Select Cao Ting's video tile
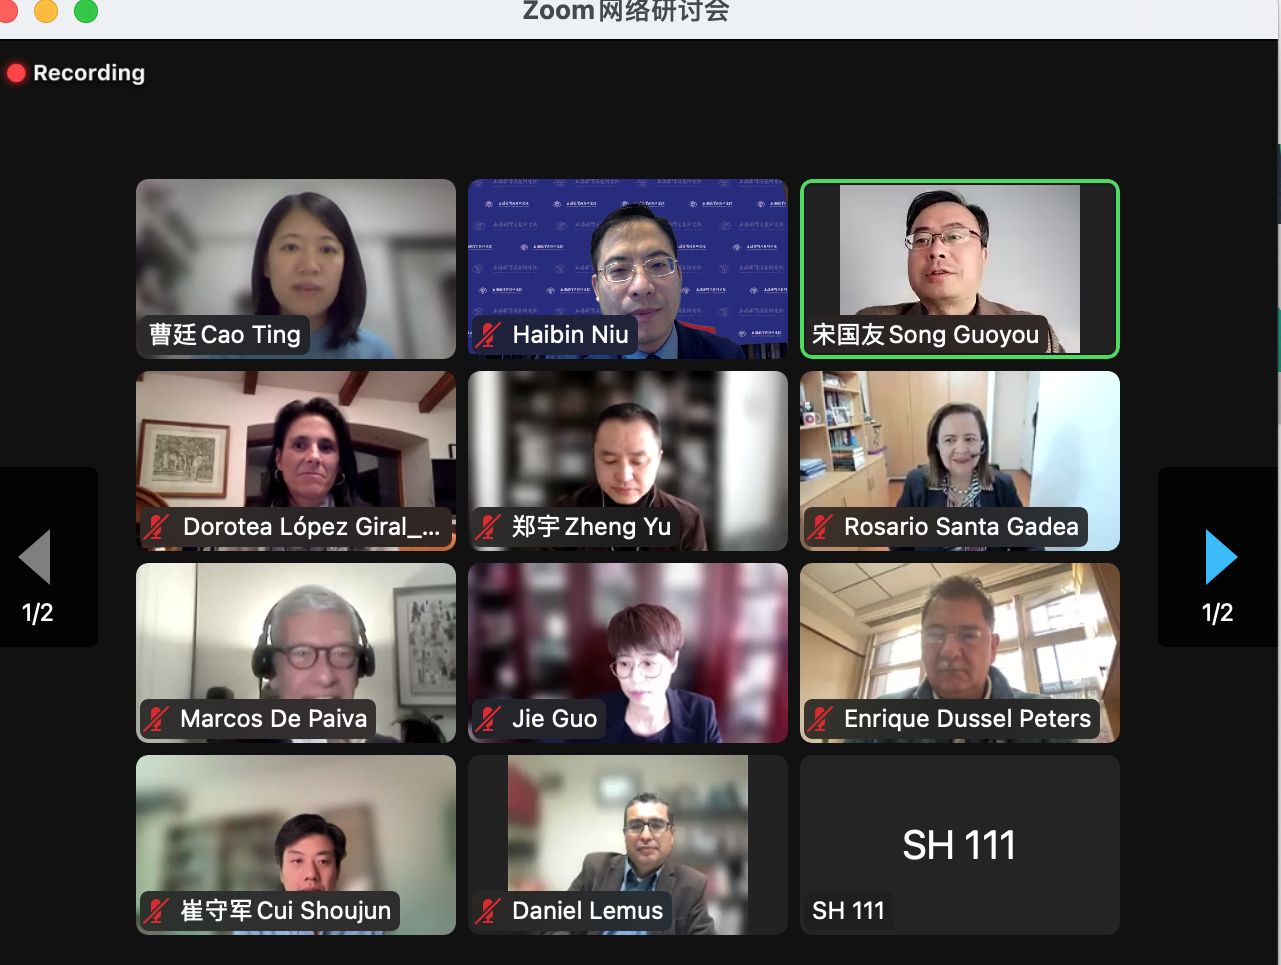The image size is (1281, 965). 296,269
